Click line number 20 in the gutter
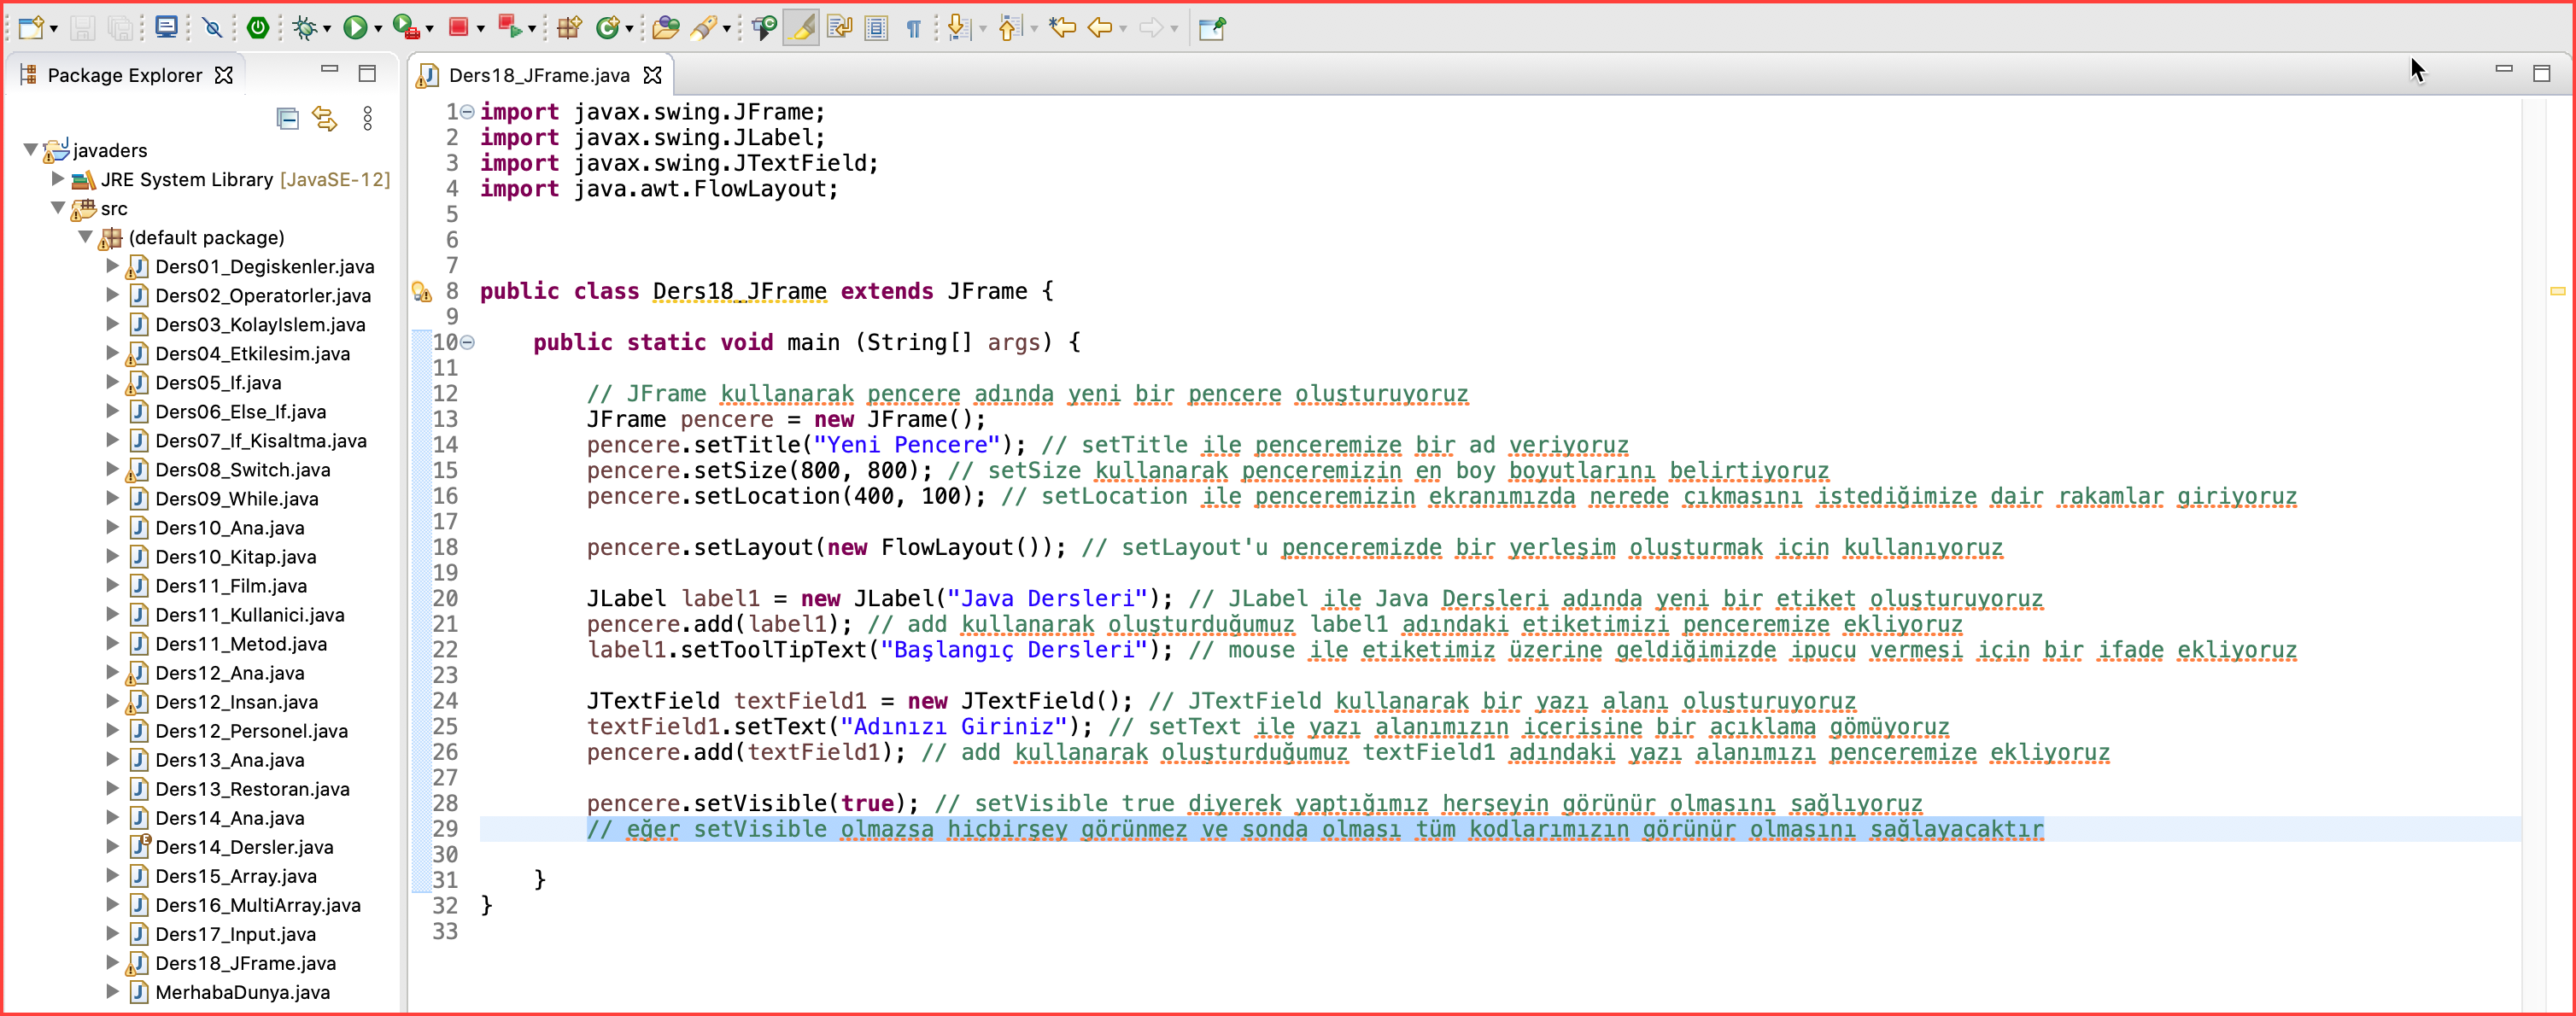The height and width of the screenshot is (1016, 2576). pyautogui.click(x=445, y=598)
